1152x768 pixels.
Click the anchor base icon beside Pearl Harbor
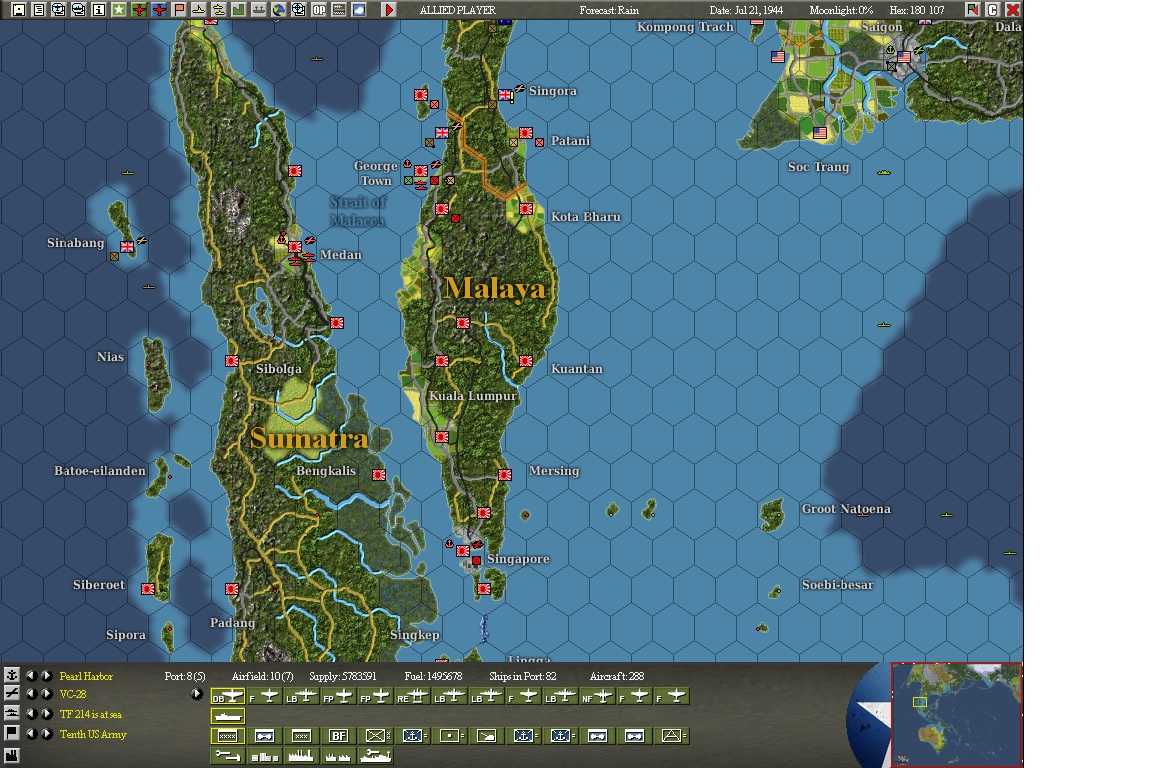12,675
